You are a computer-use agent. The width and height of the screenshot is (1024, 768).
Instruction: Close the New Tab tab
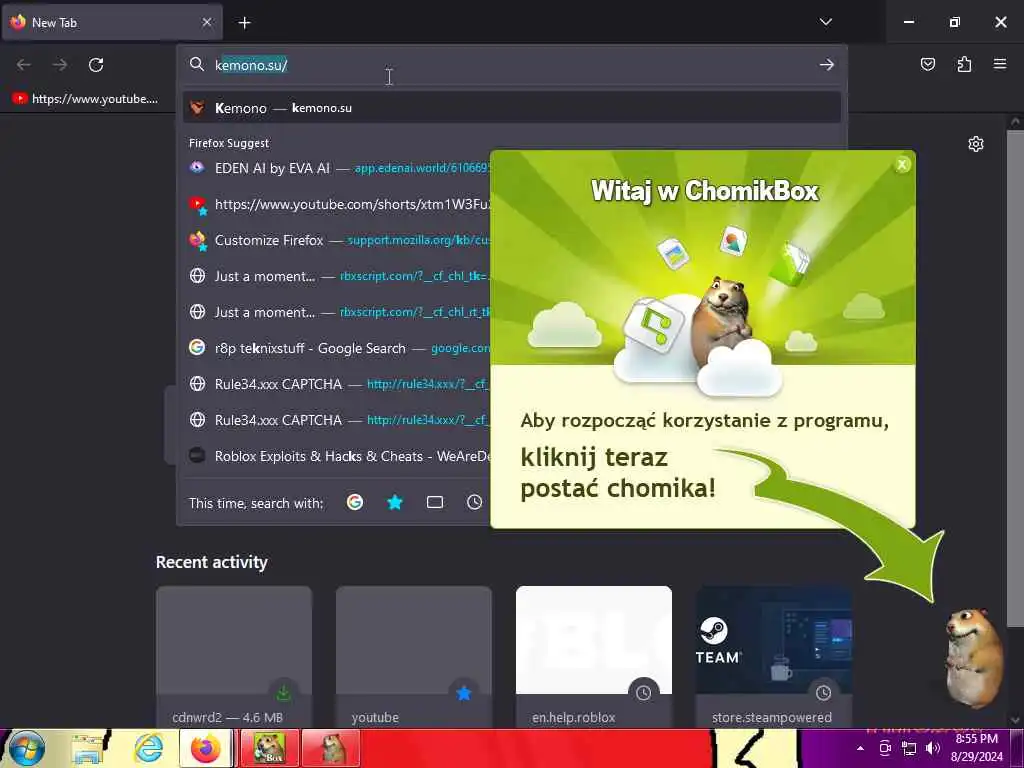(206, 22)
